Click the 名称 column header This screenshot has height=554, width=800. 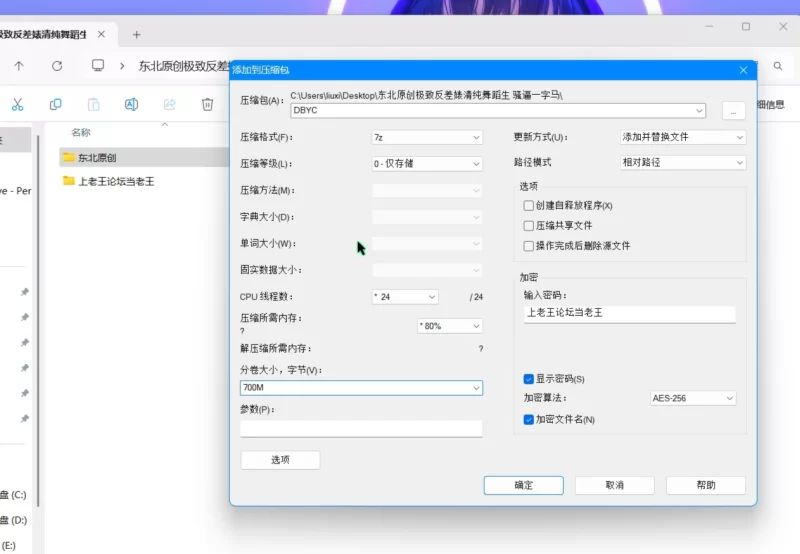point(81,133)
